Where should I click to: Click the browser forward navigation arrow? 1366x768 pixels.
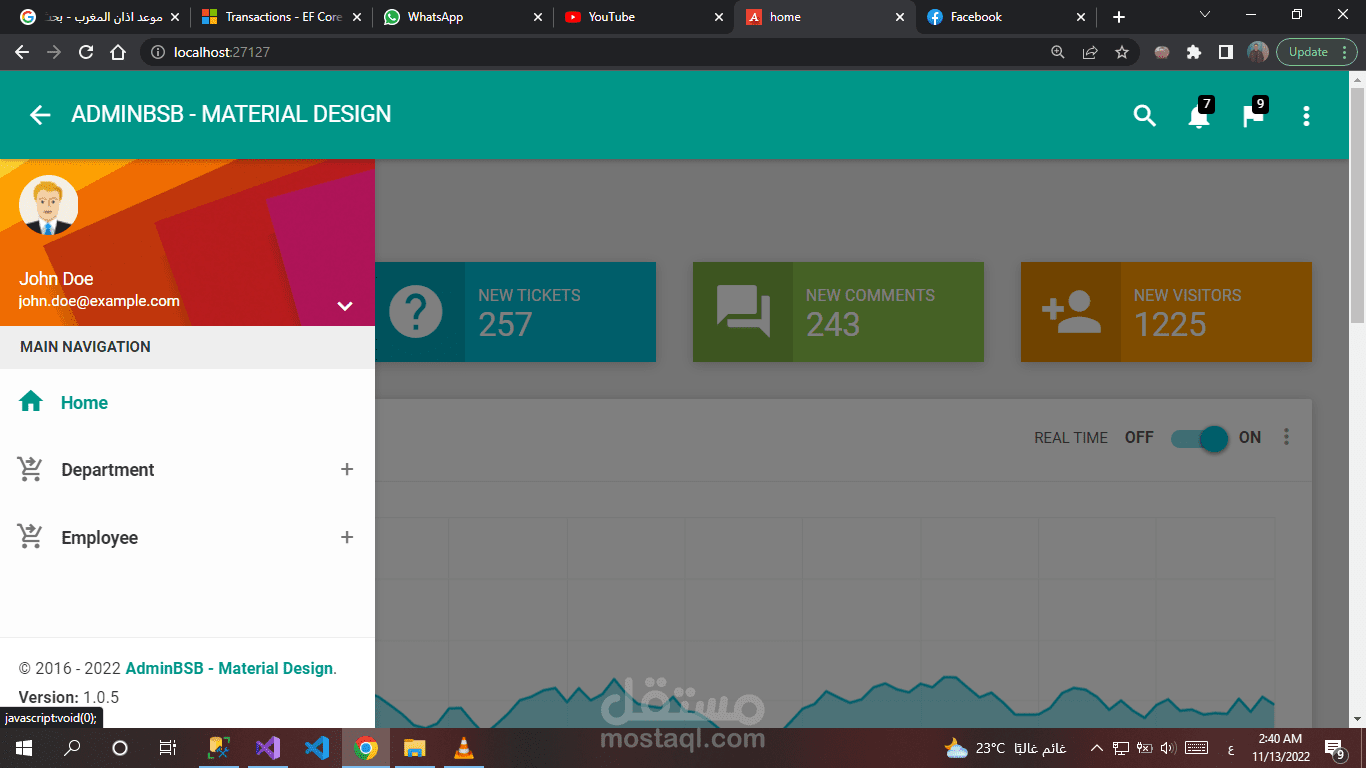tap(54, 52)
